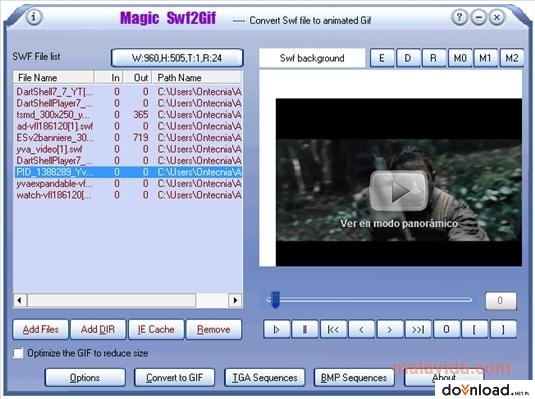The width and height of the screenshot is (535, 399).
Task: Open help with the question mark icon
Action: [459, 17]
